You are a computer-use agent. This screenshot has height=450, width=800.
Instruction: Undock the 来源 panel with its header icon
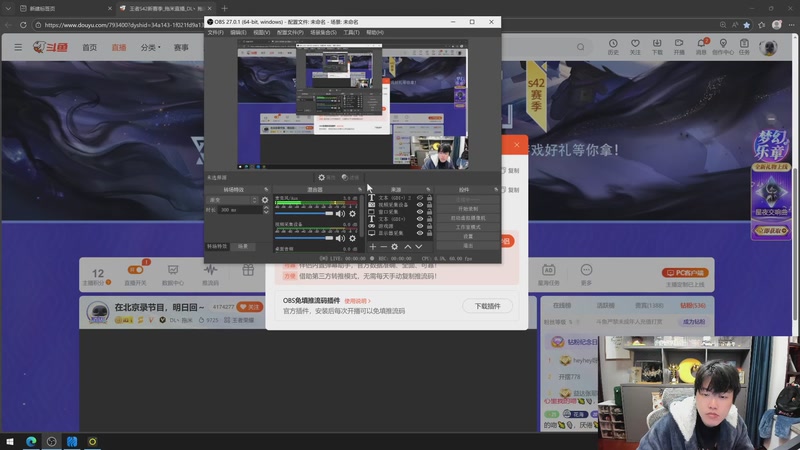[428, 189]
